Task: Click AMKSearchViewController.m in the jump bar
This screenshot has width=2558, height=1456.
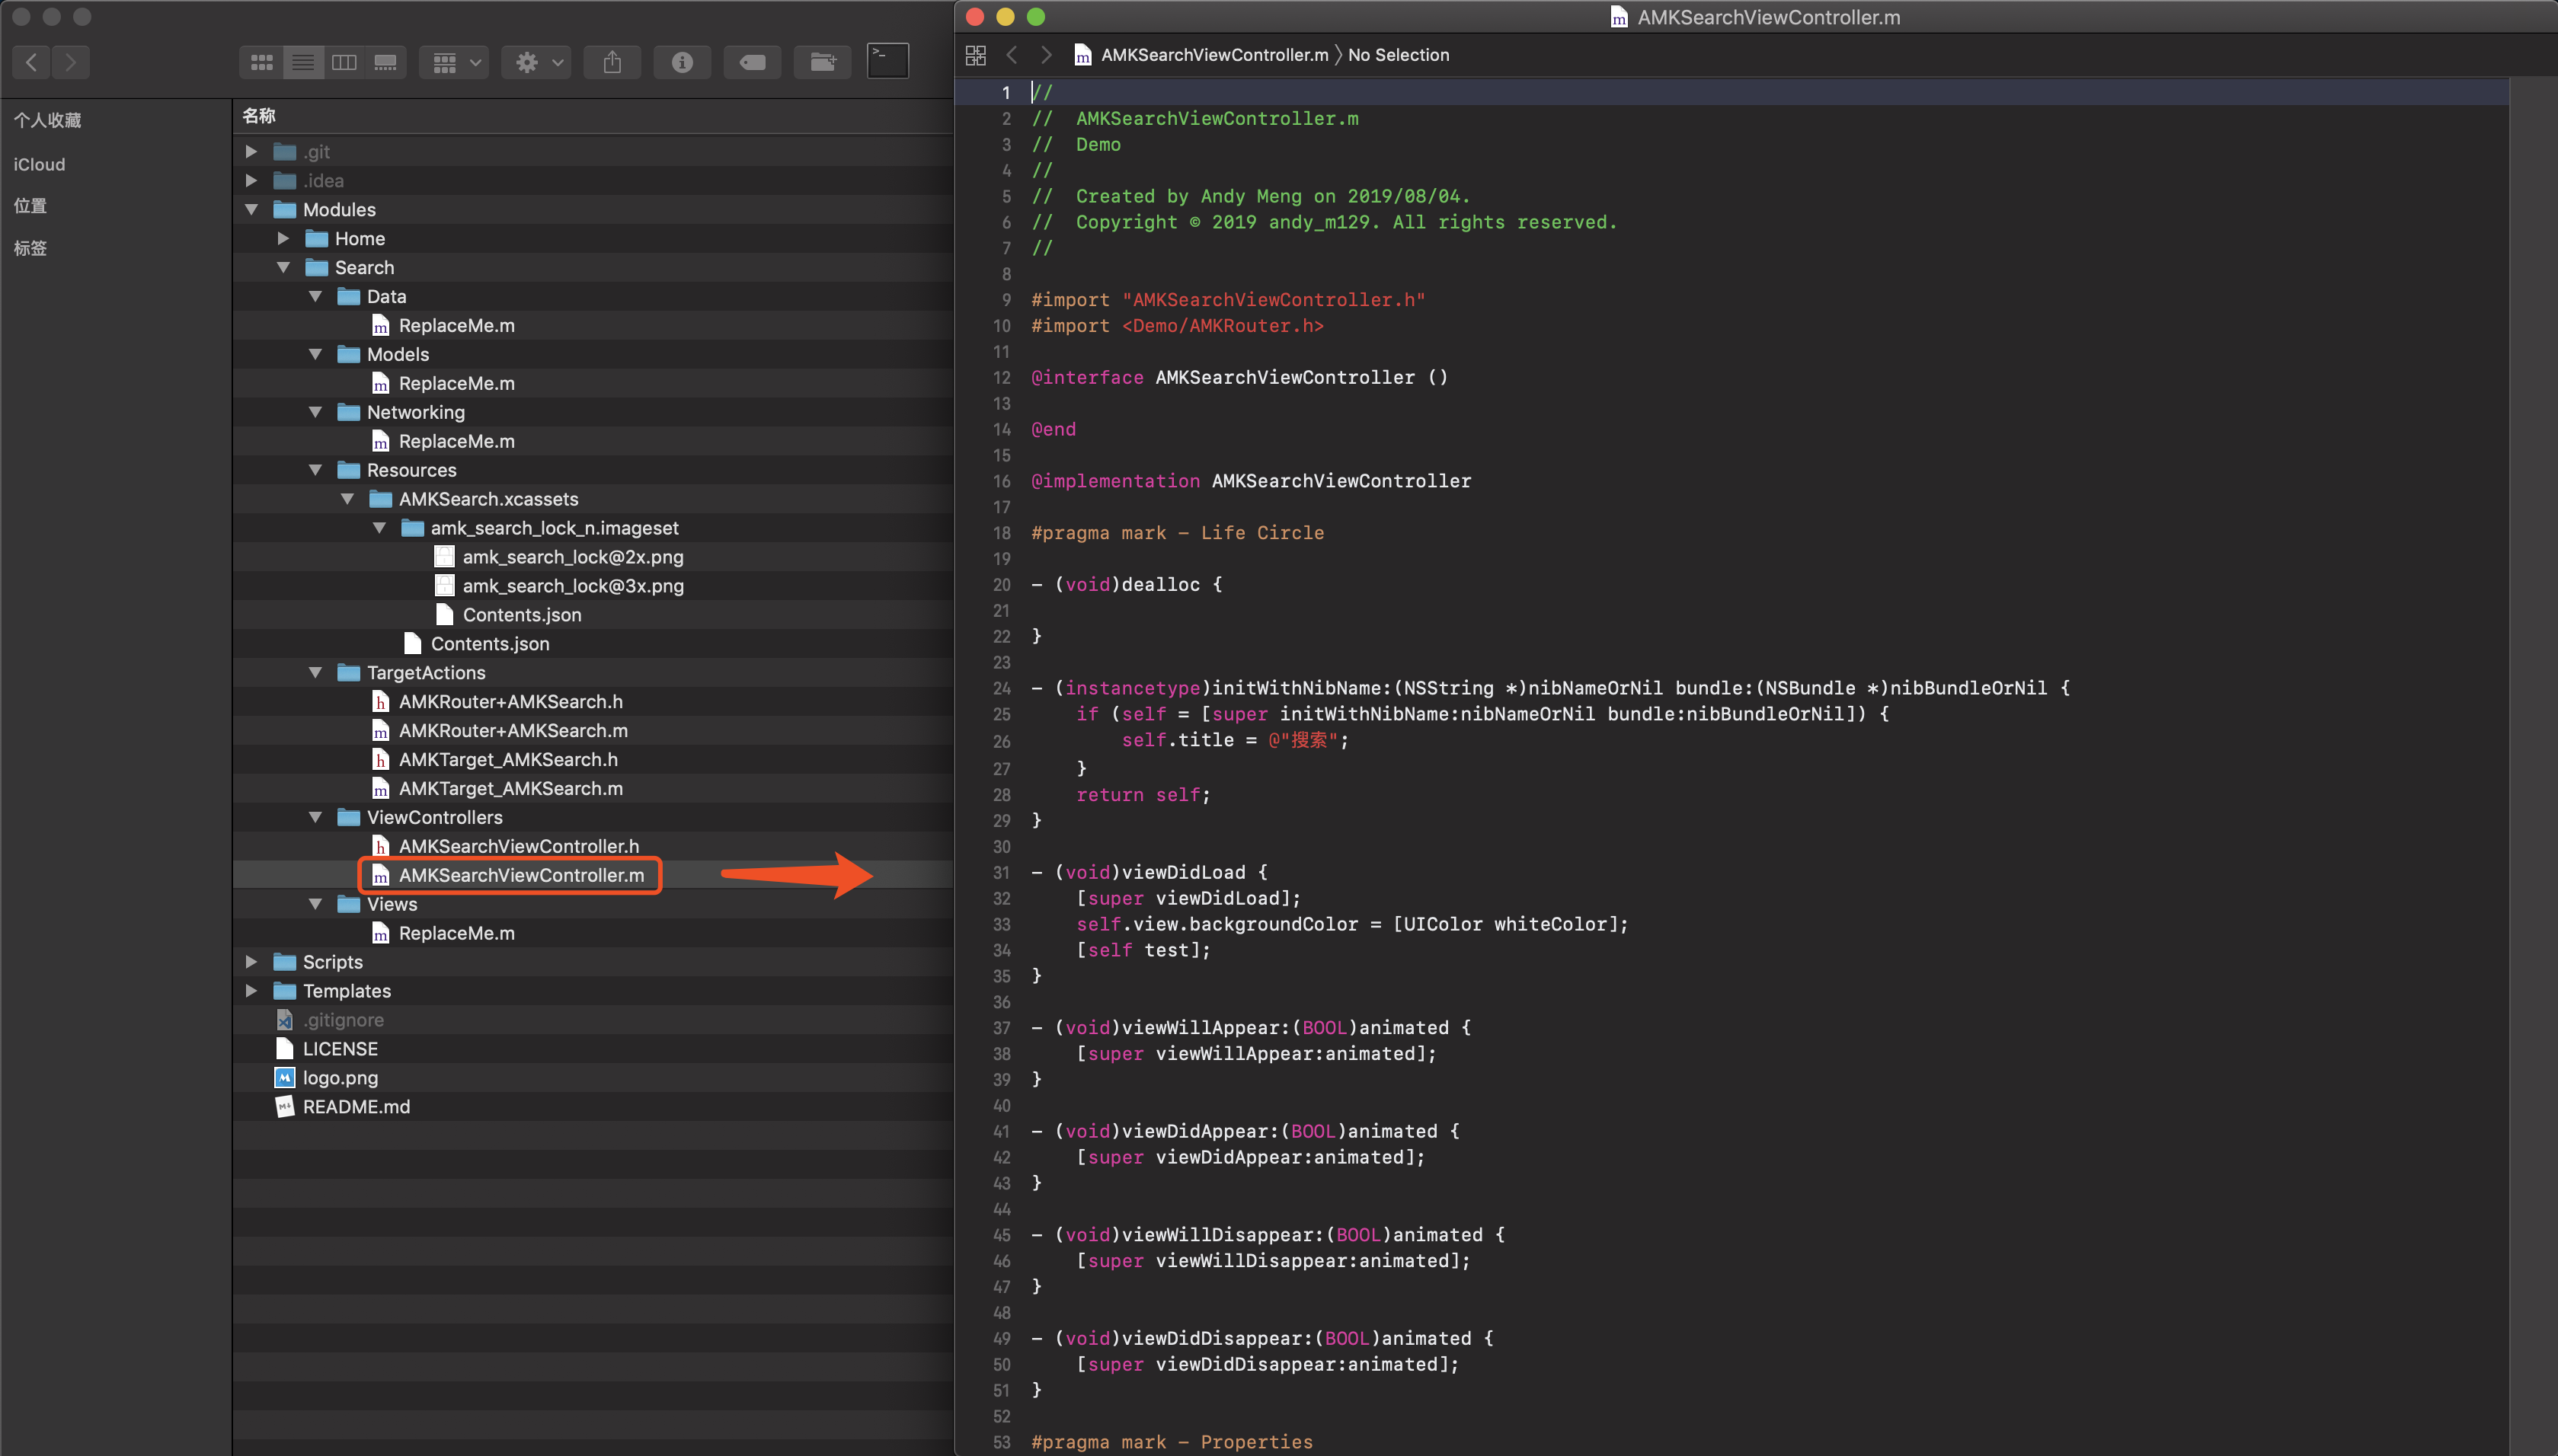Action: (1214, 55)
